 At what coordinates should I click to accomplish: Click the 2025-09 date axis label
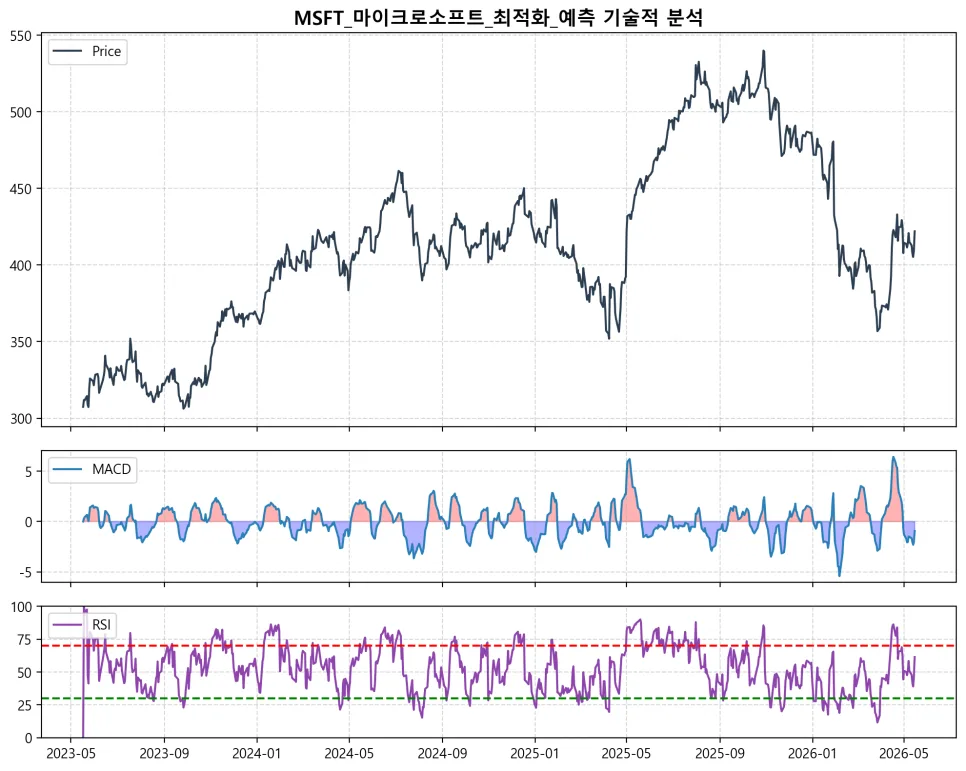click(720, 754)
